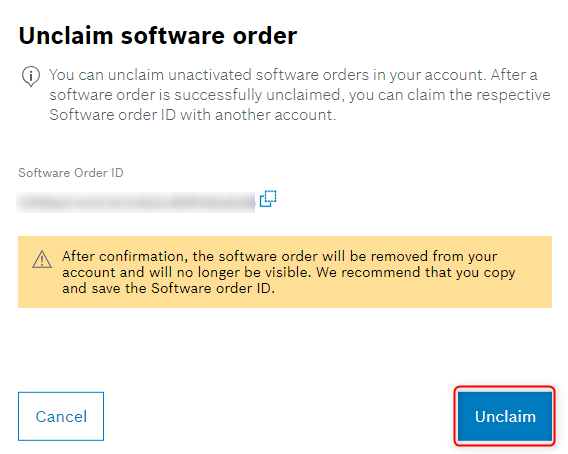Click the line 'Software order ID with another account.'
Screen dimensions: 568x454
[x=193, y=115]
